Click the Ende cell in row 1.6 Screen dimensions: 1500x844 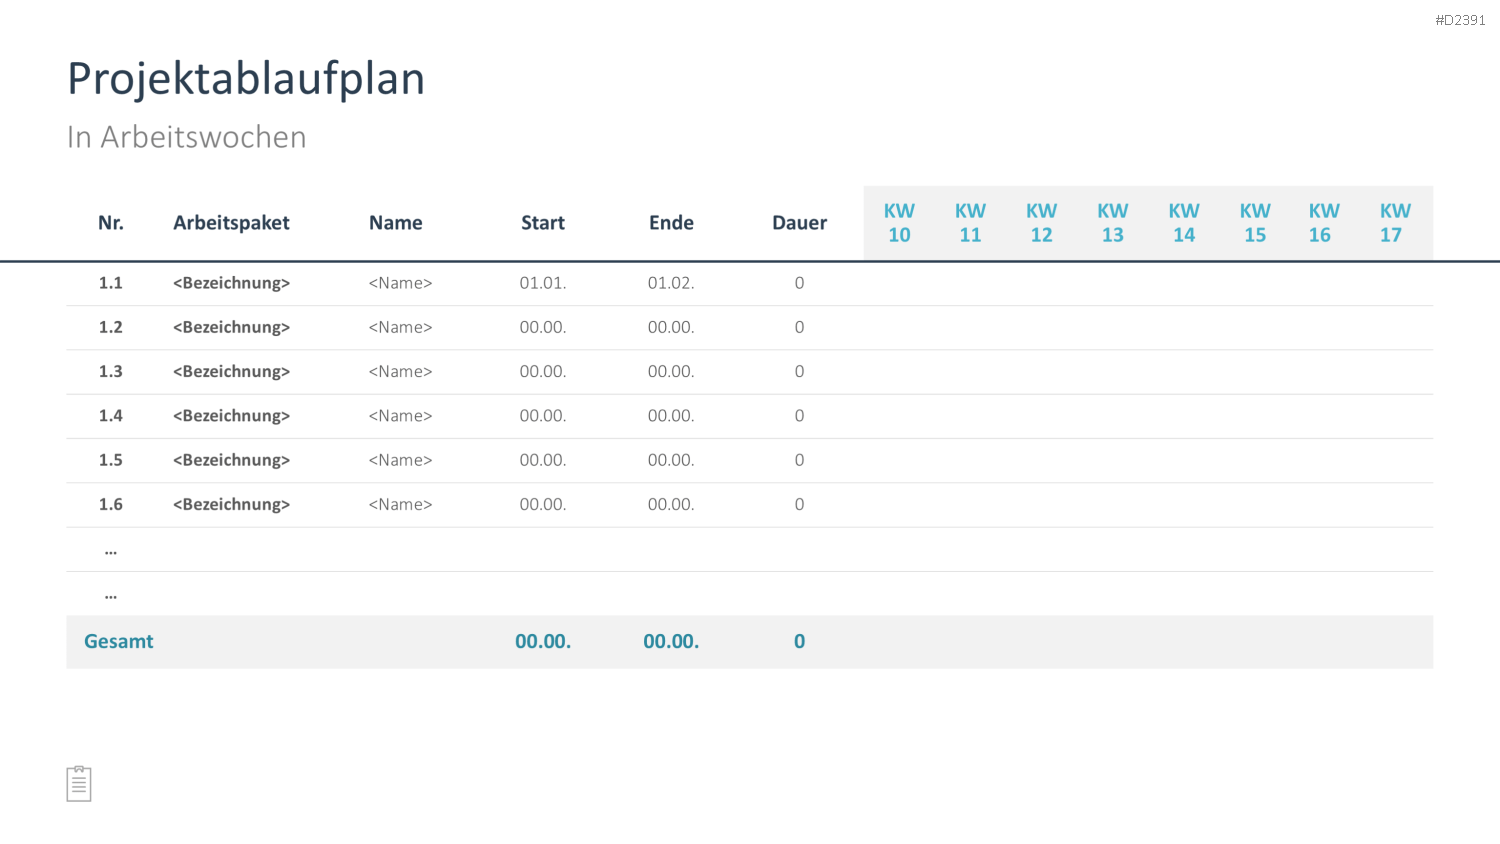pos(671,504)
